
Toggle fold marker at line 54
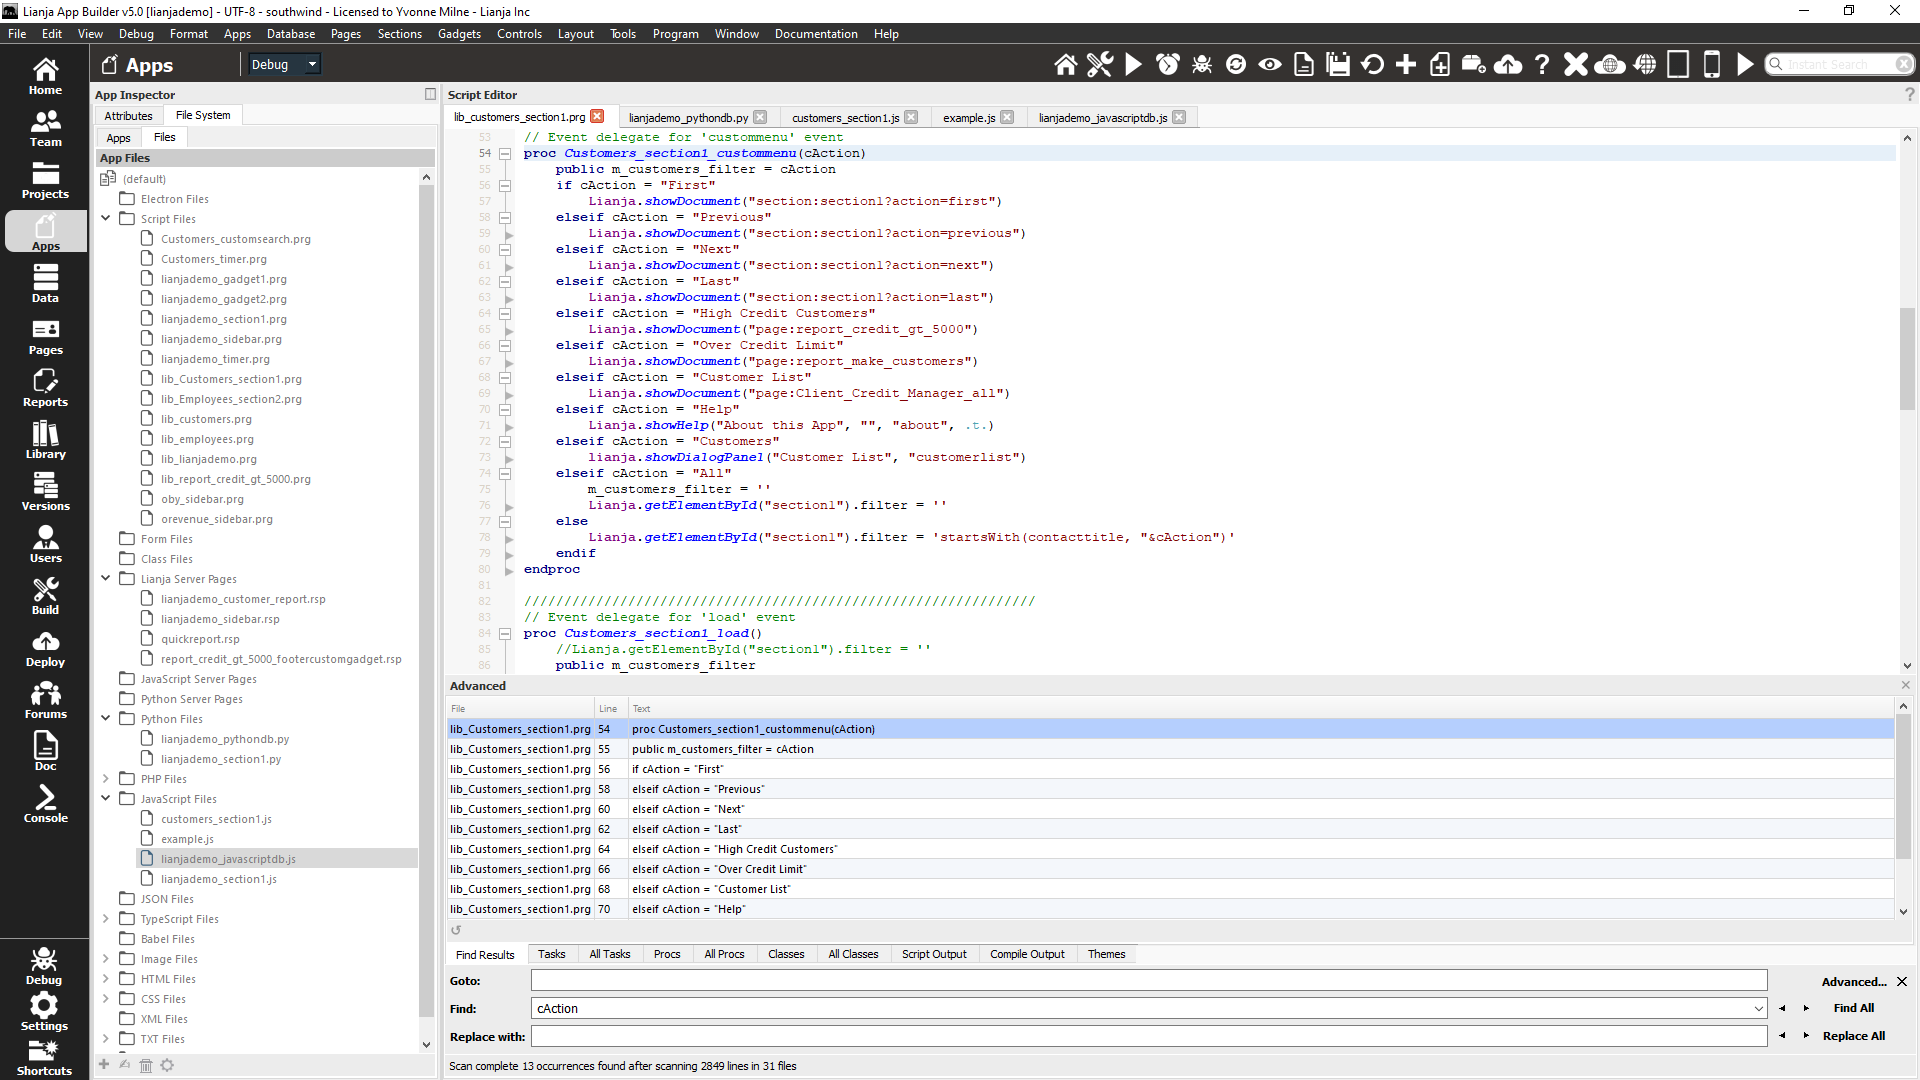pos(505,153)
